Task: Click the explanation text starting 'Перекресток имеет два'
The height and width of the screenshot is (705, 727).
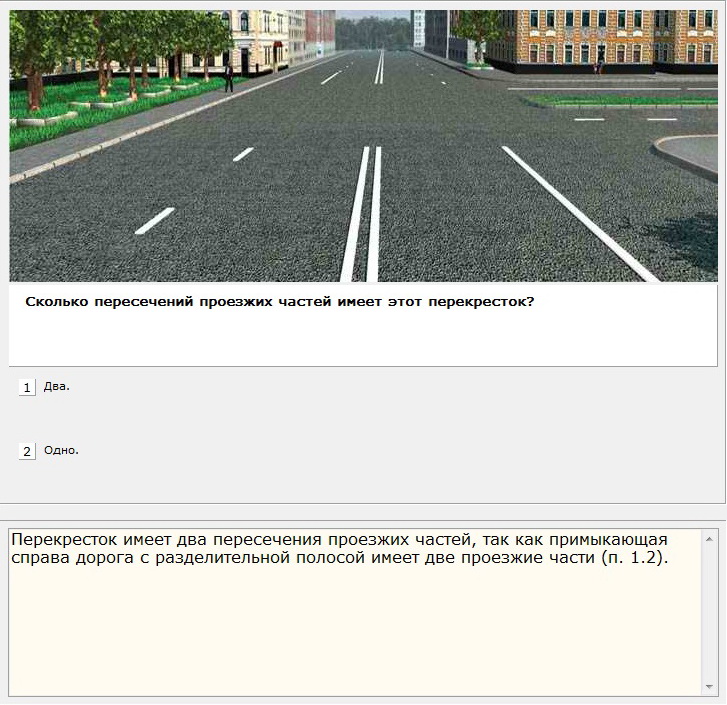Action: pos(339,548)
